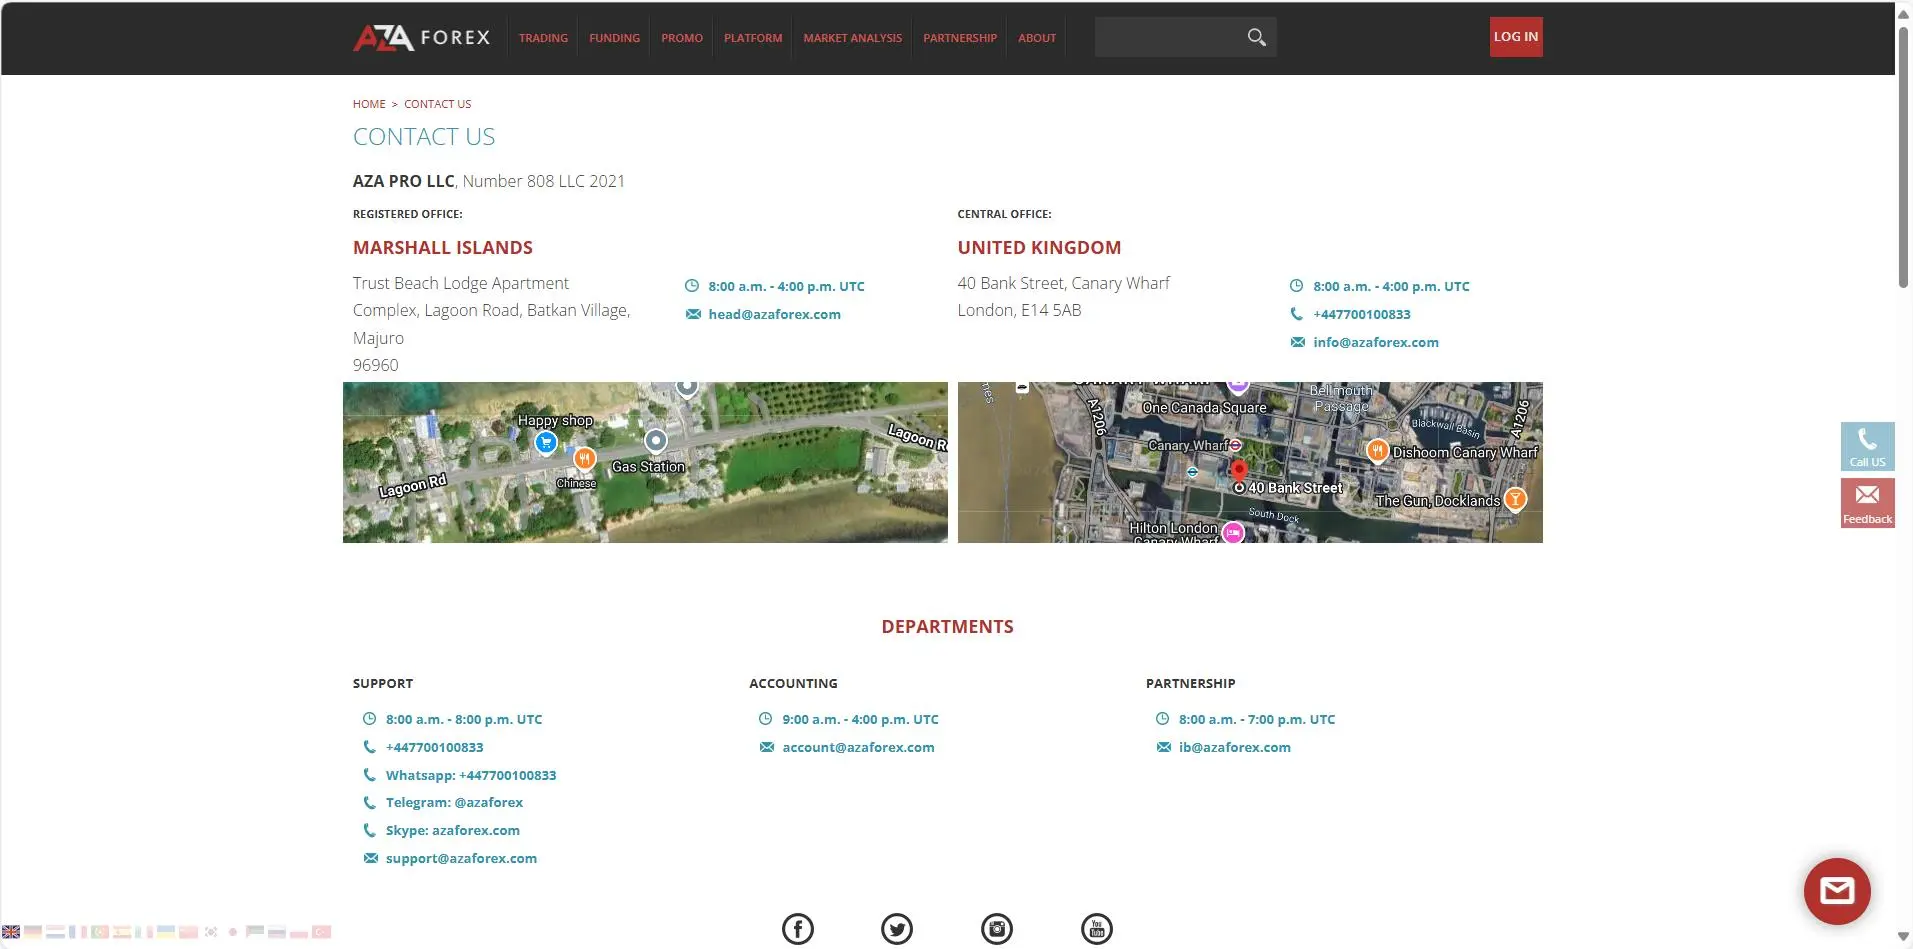Click the red 40 Bank Street marker
This screenshot has height=949, width=1913.
point(1239,470)
